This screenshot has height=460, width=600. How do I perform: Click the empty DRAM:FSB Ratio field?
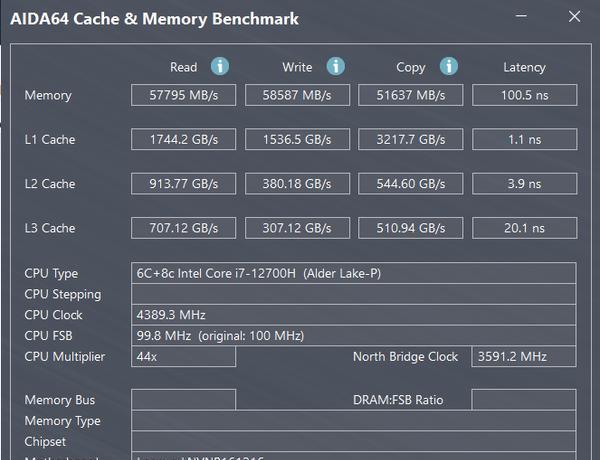pos(524,400)
